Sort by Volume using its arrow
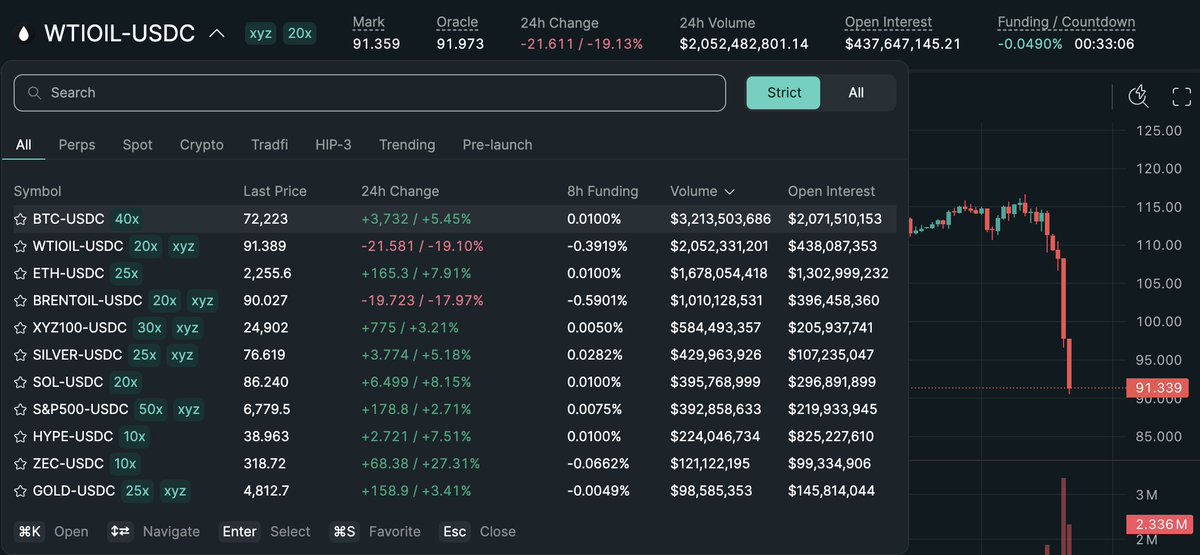 tap(729, 192)
